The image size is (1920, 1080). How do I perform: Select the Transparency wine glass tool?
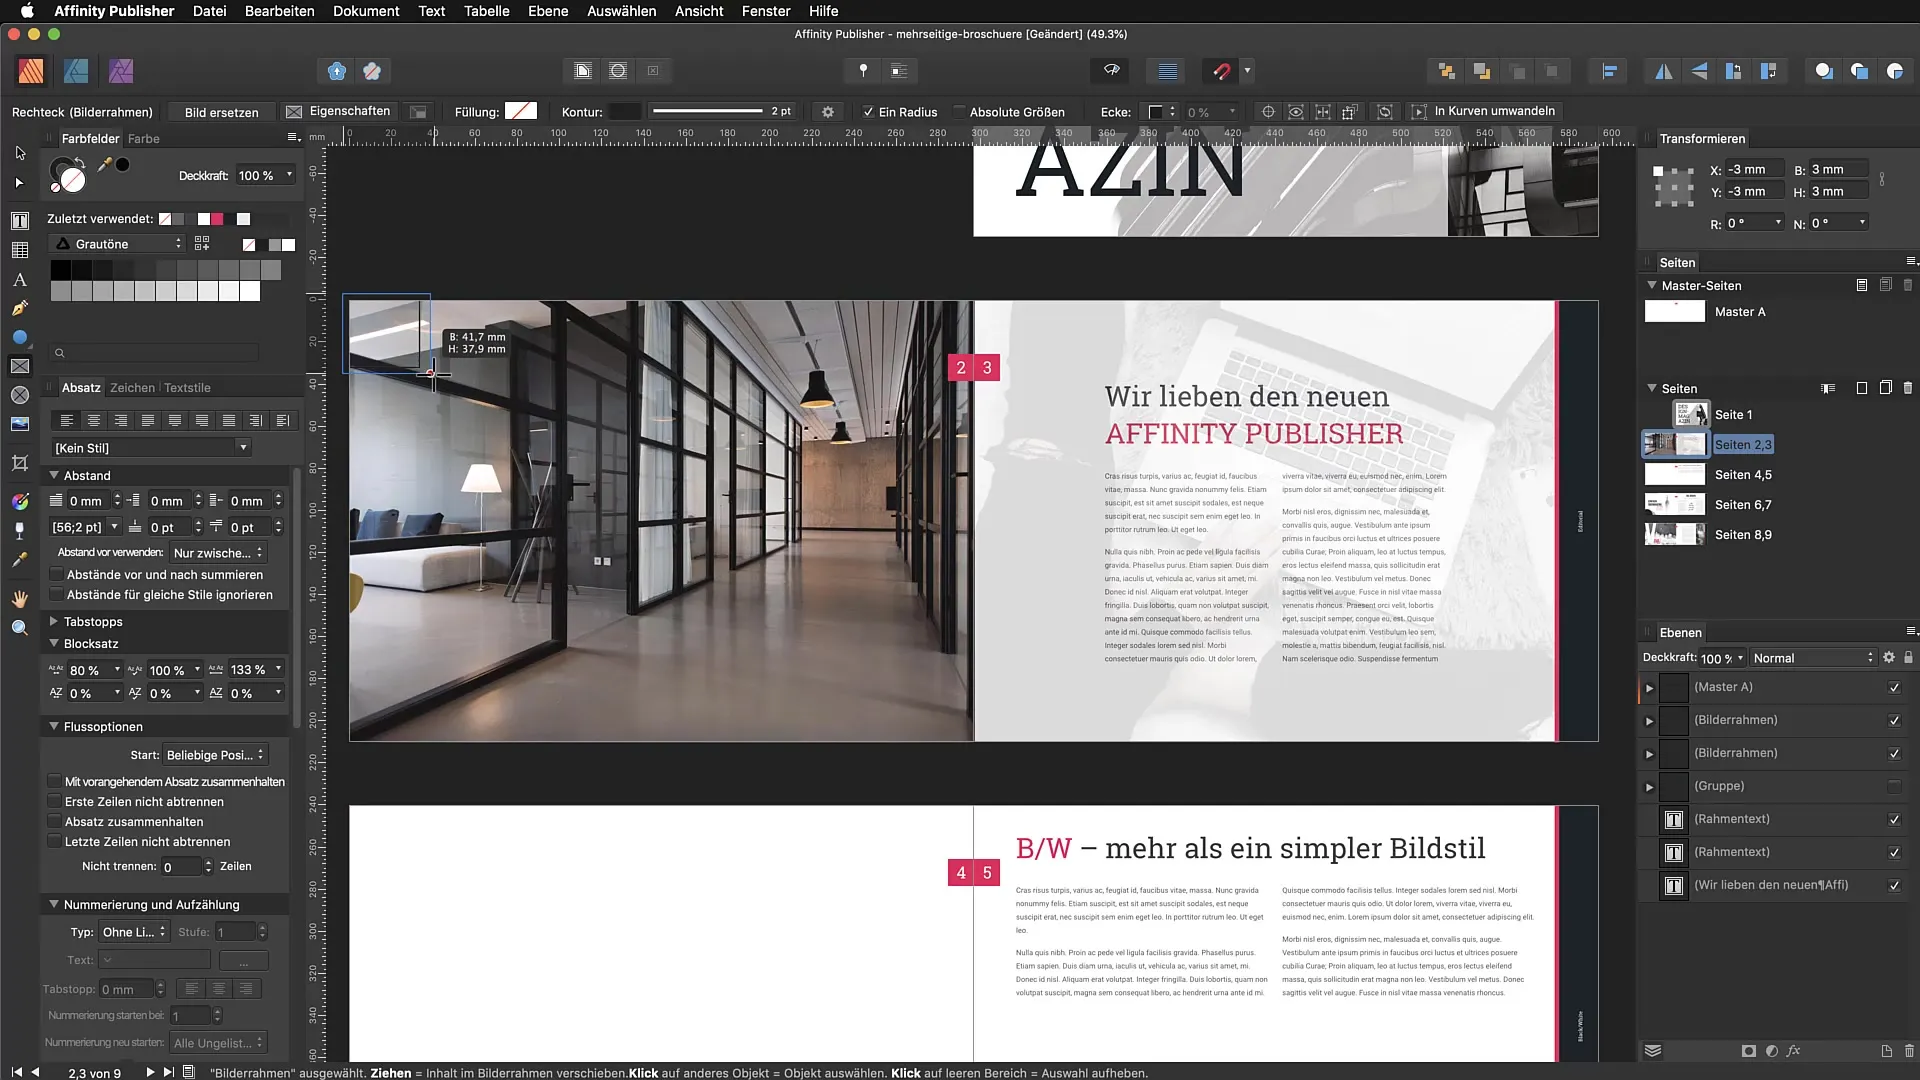[x=20, y=530]
